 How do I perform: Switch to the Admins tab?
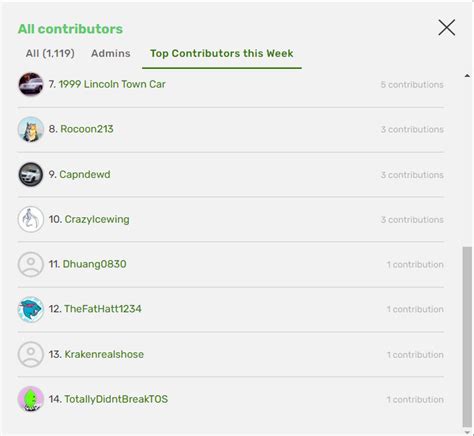pos(111,53)
